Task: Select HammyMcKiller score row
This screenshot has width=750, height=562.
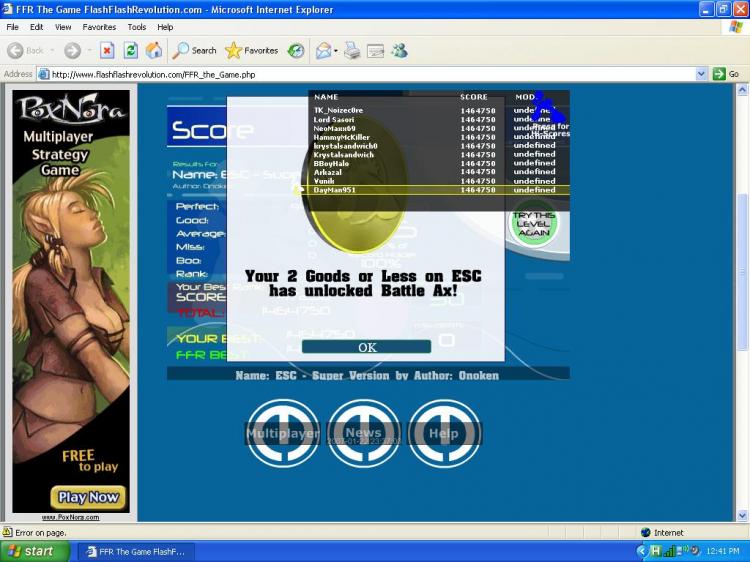Action: 439,137
